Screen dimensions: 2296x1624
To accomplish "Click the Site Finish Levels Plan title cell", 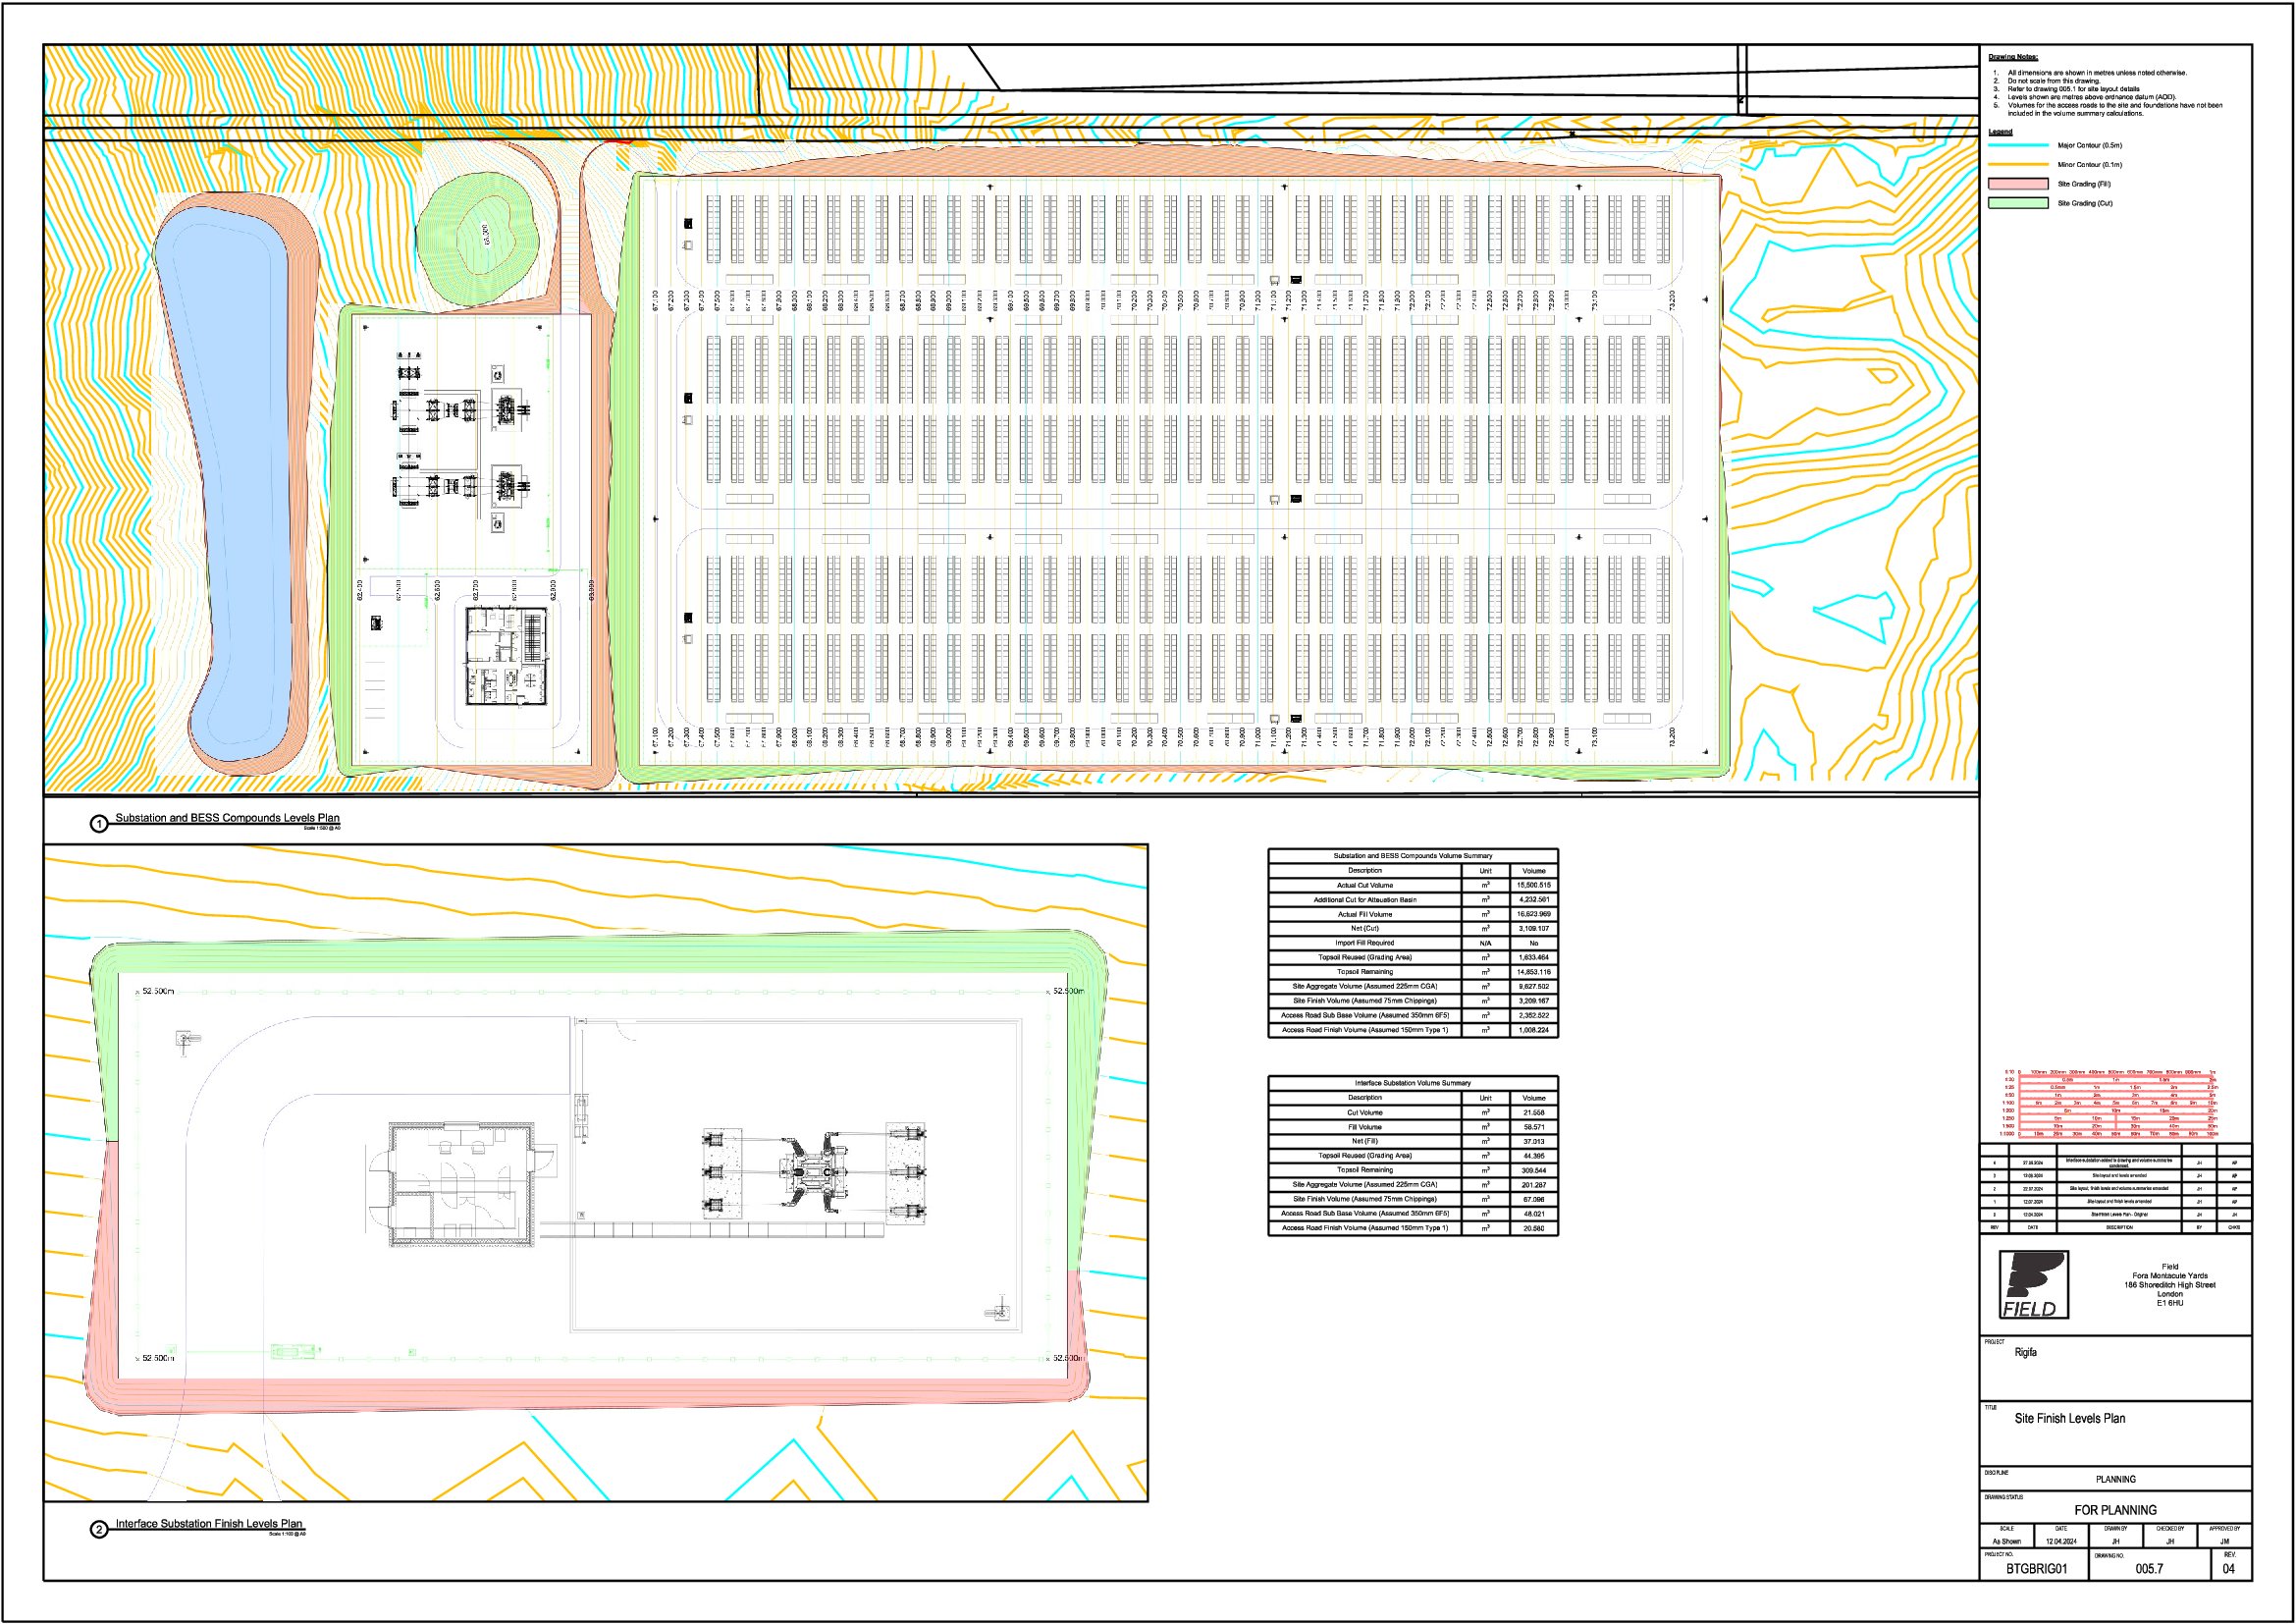I will 2115,1433.
